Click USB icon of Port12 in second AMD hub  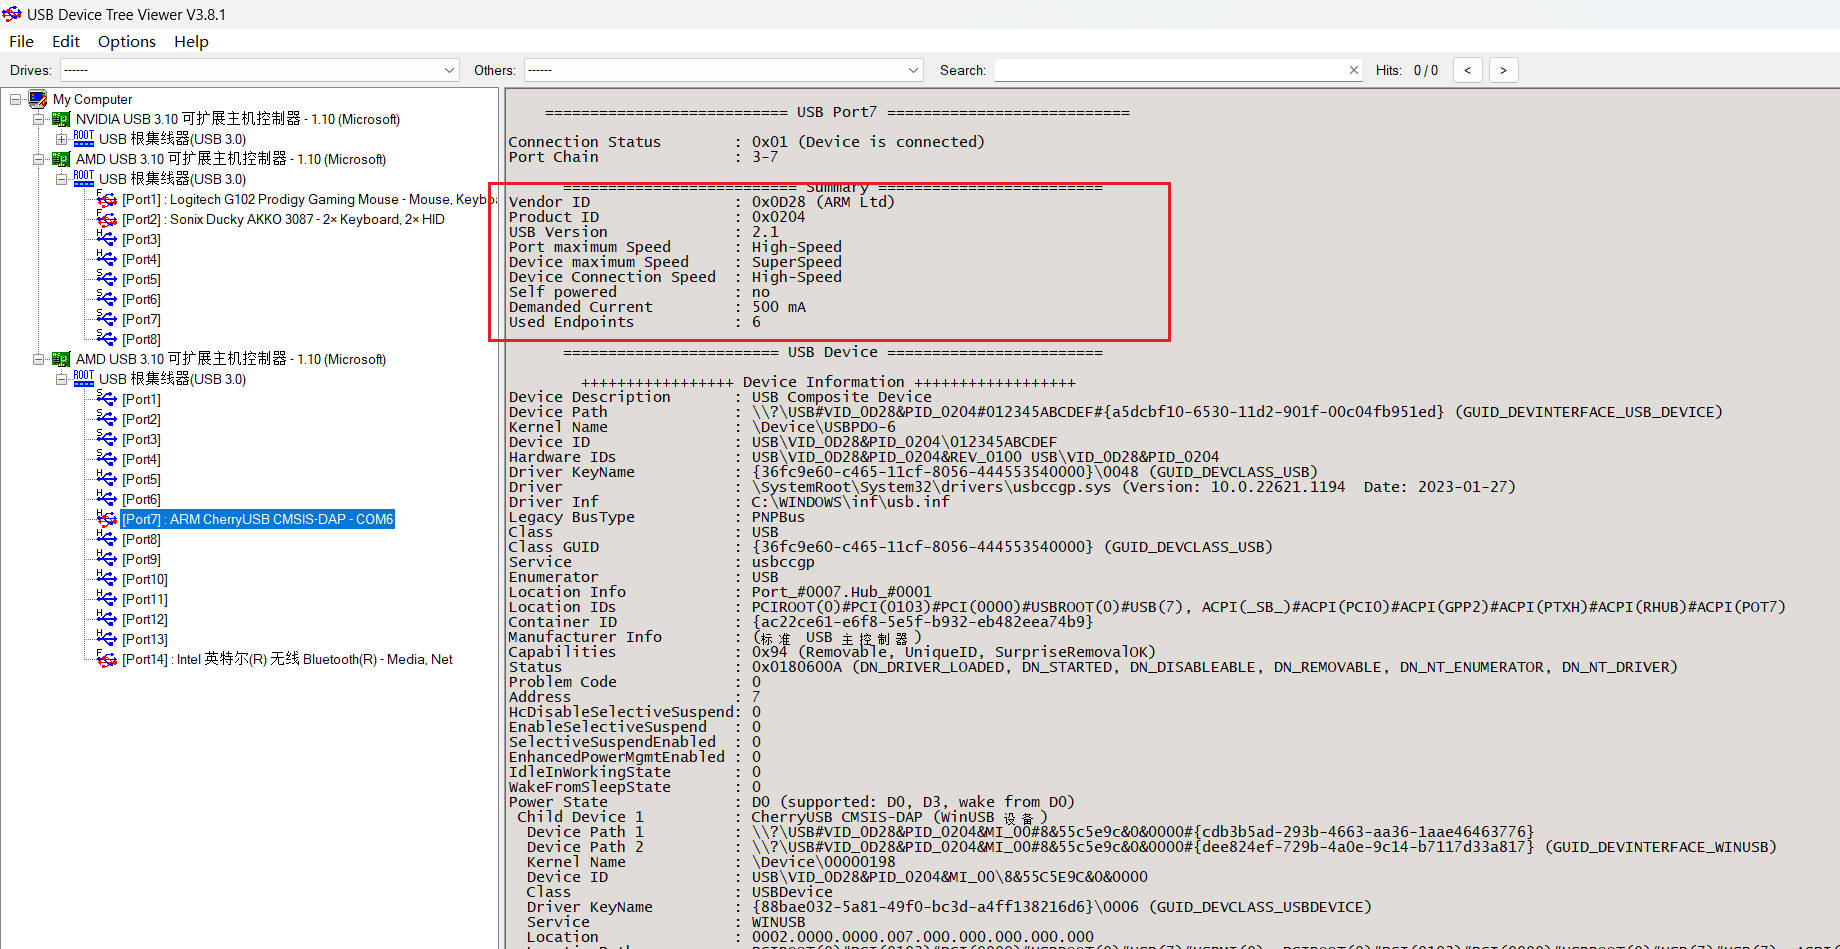click(x=107, y=619)
